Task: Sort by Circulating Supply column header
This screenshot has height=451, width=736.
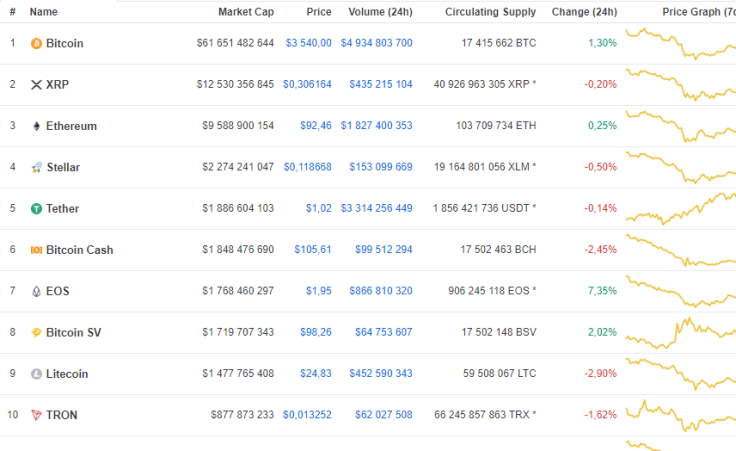Action: pos(490,12)
